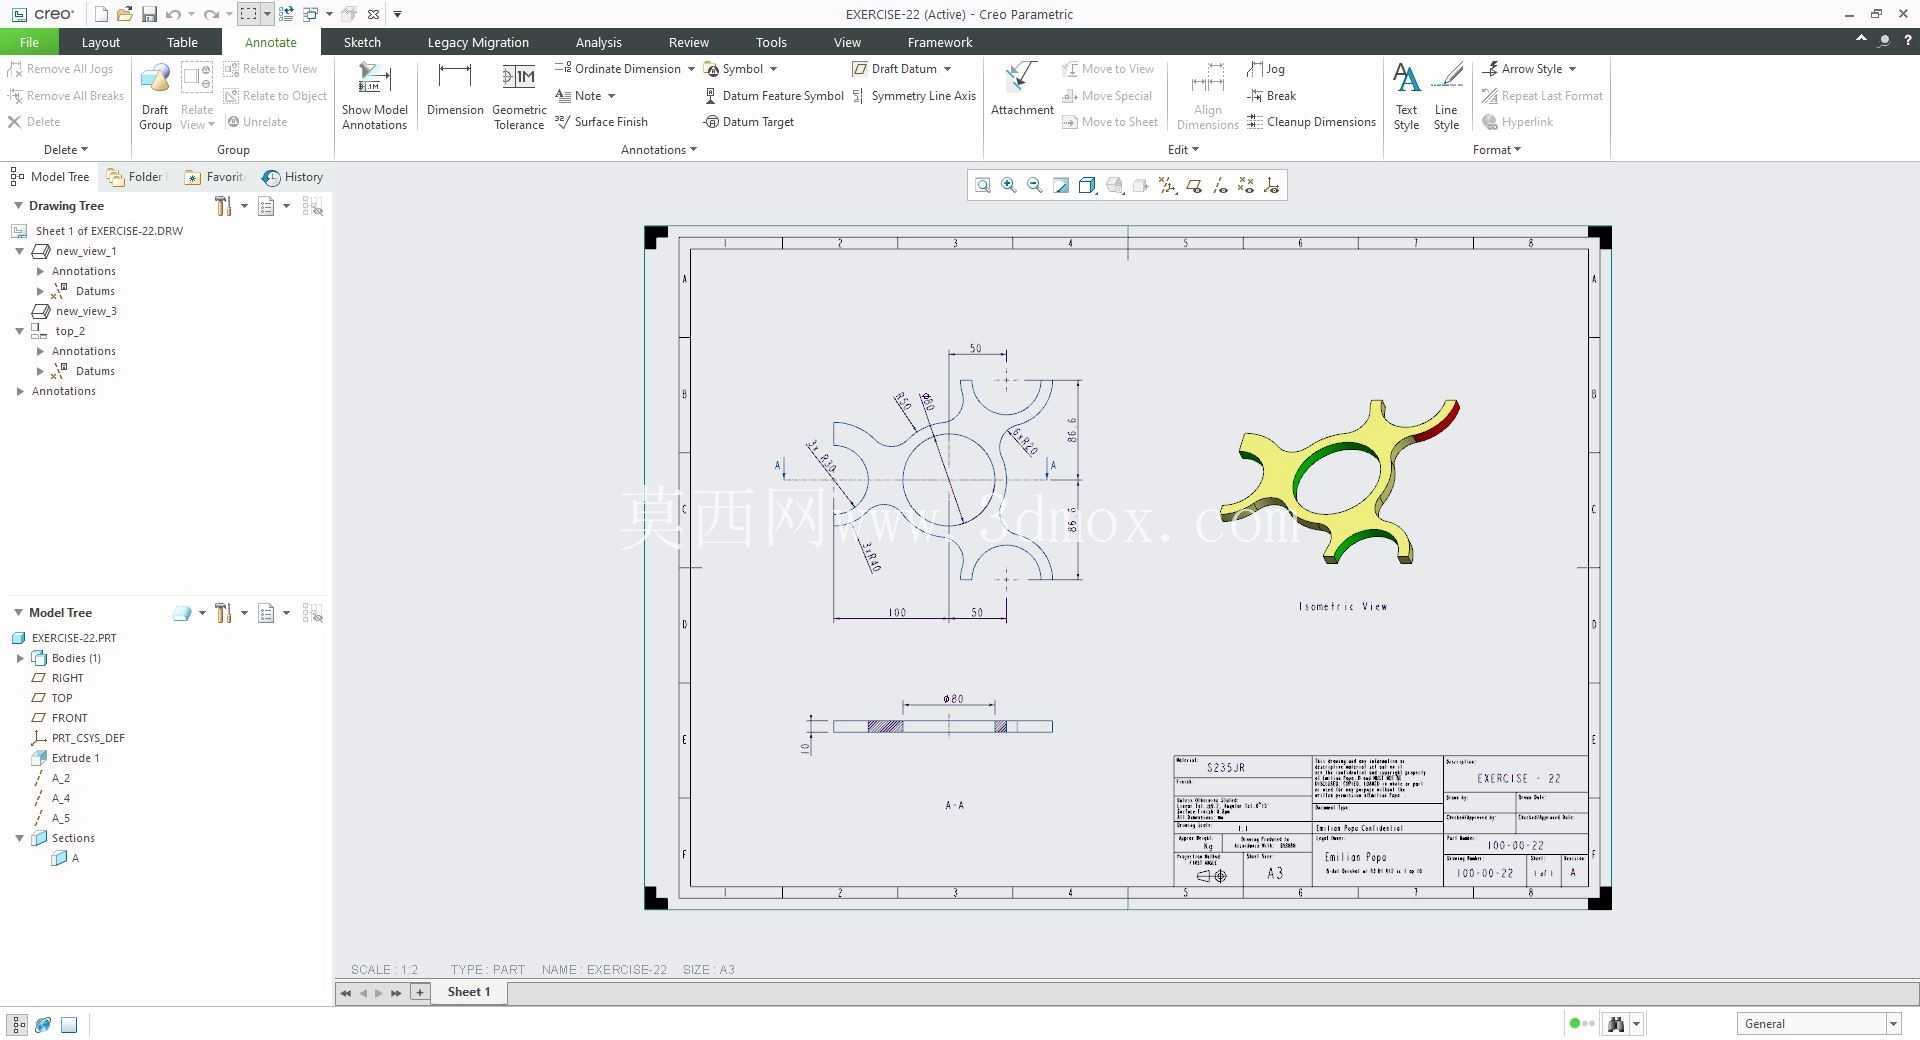1920x1040 pixels.
Task: Toggle axis display in graphics toolbar
Action: (x=1220, y=185)
